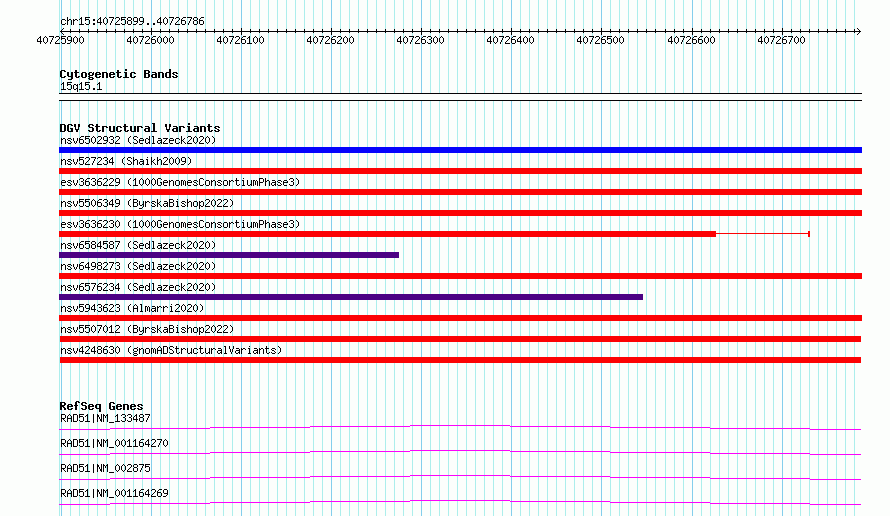Click the blue nsv6502932 variant bar
Viewport: 890px width, 516px height.
[460, 150]
